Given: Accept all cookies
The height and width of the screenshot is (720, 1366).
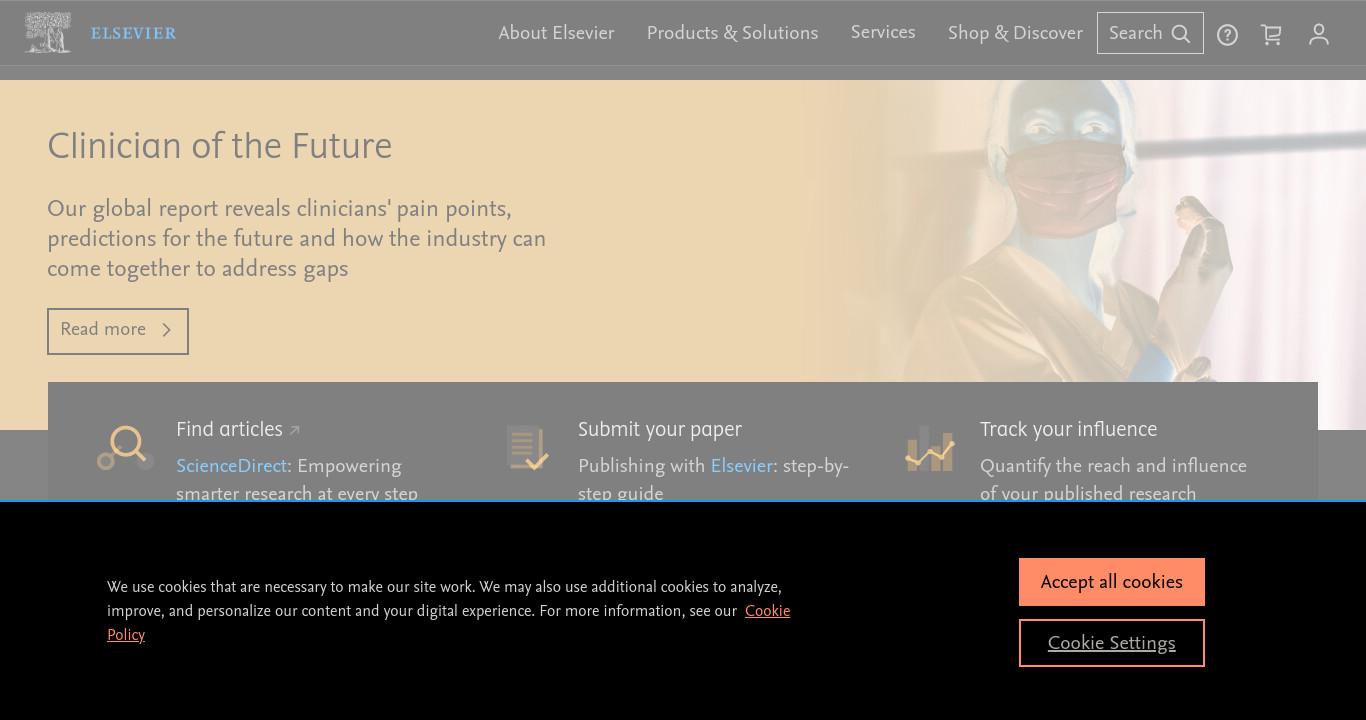Looking at the screenshot, I should coord(1112,582).
